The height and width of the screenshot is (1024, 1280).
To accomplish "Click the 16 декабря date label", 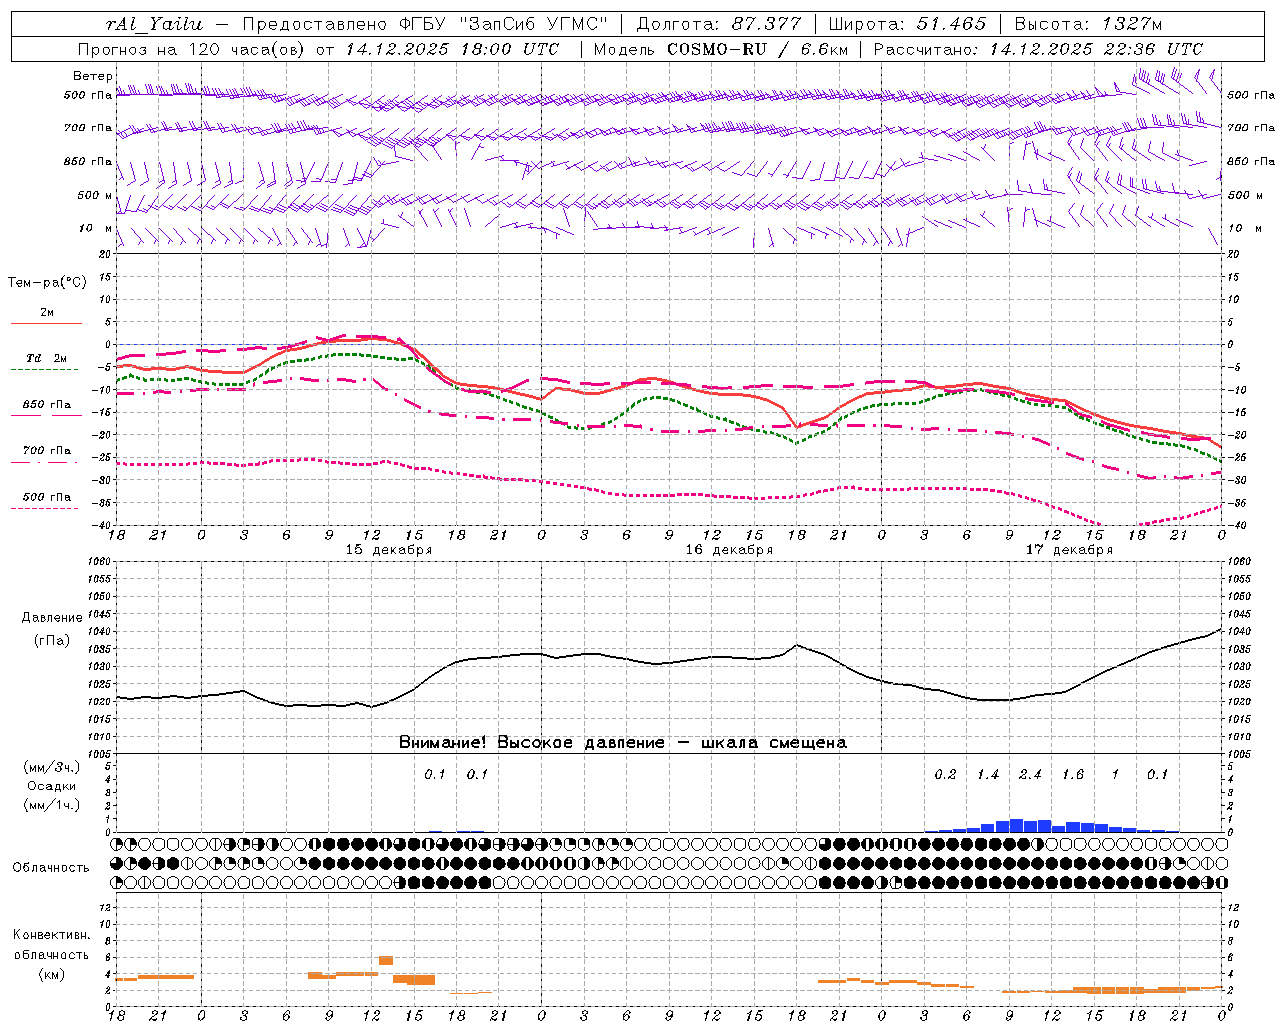I will 729,550.
